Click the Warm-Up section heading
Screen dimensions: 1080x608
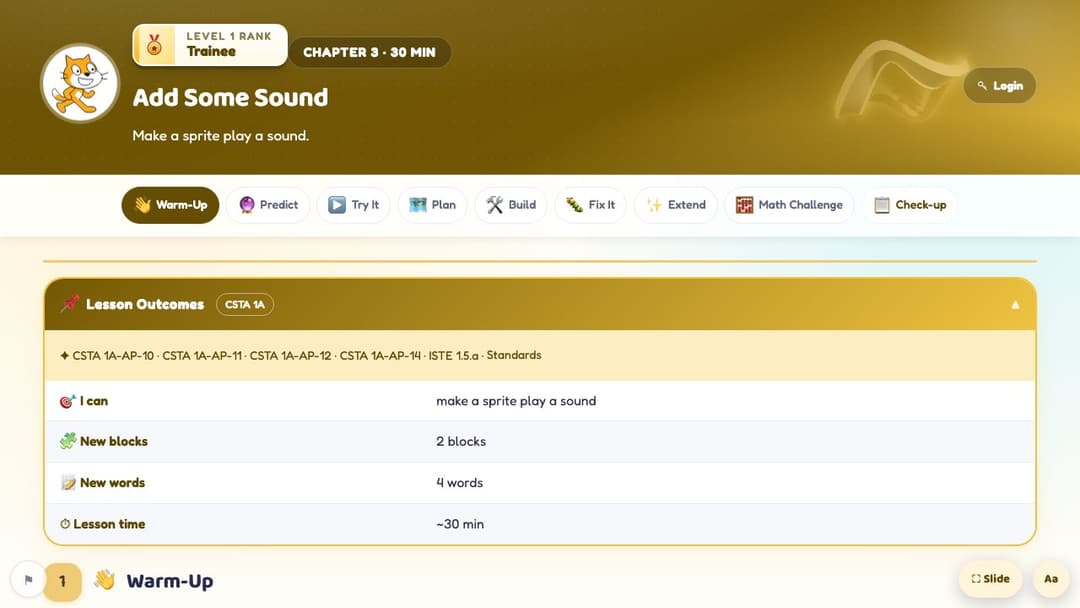169,581
